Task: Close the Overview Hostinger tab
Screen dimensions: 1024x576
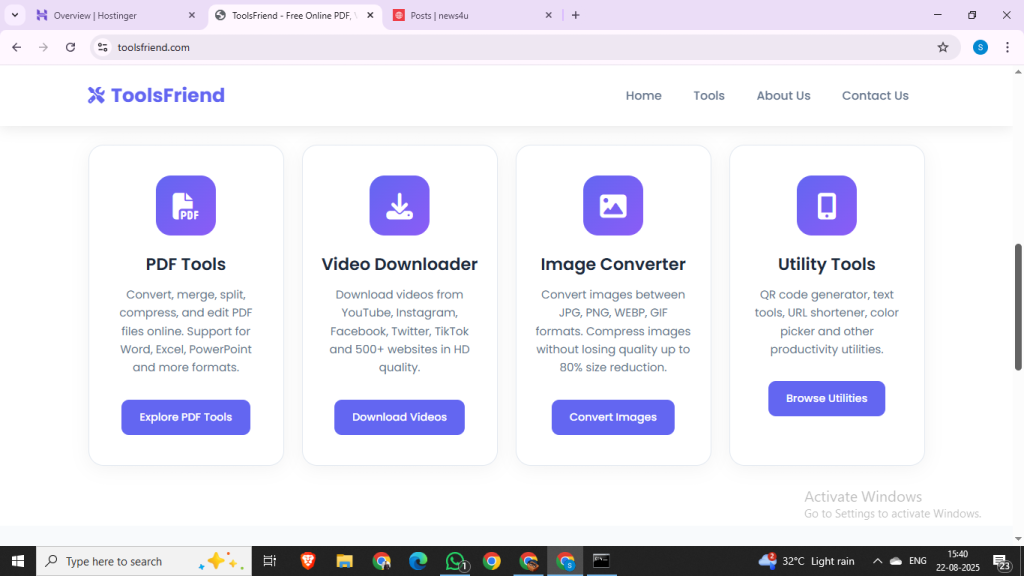Action: [x=191, y=15]
